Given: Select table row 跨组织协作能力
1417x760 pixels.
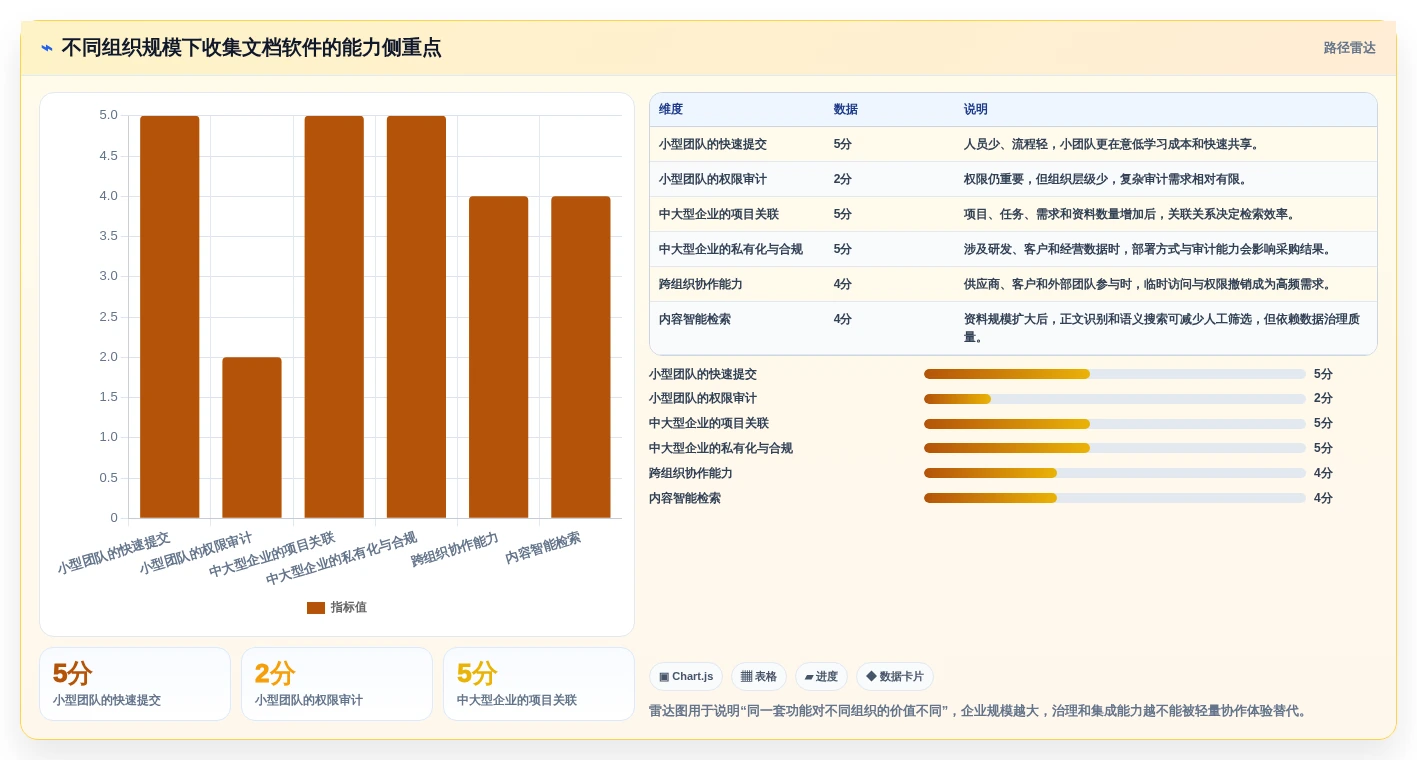Looking at the screenshot, I should (x=1013, y=284).
